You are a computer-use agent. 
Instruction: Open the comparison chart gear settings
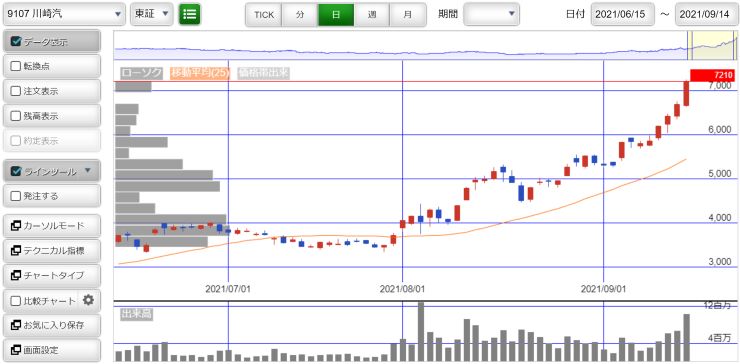88,300
